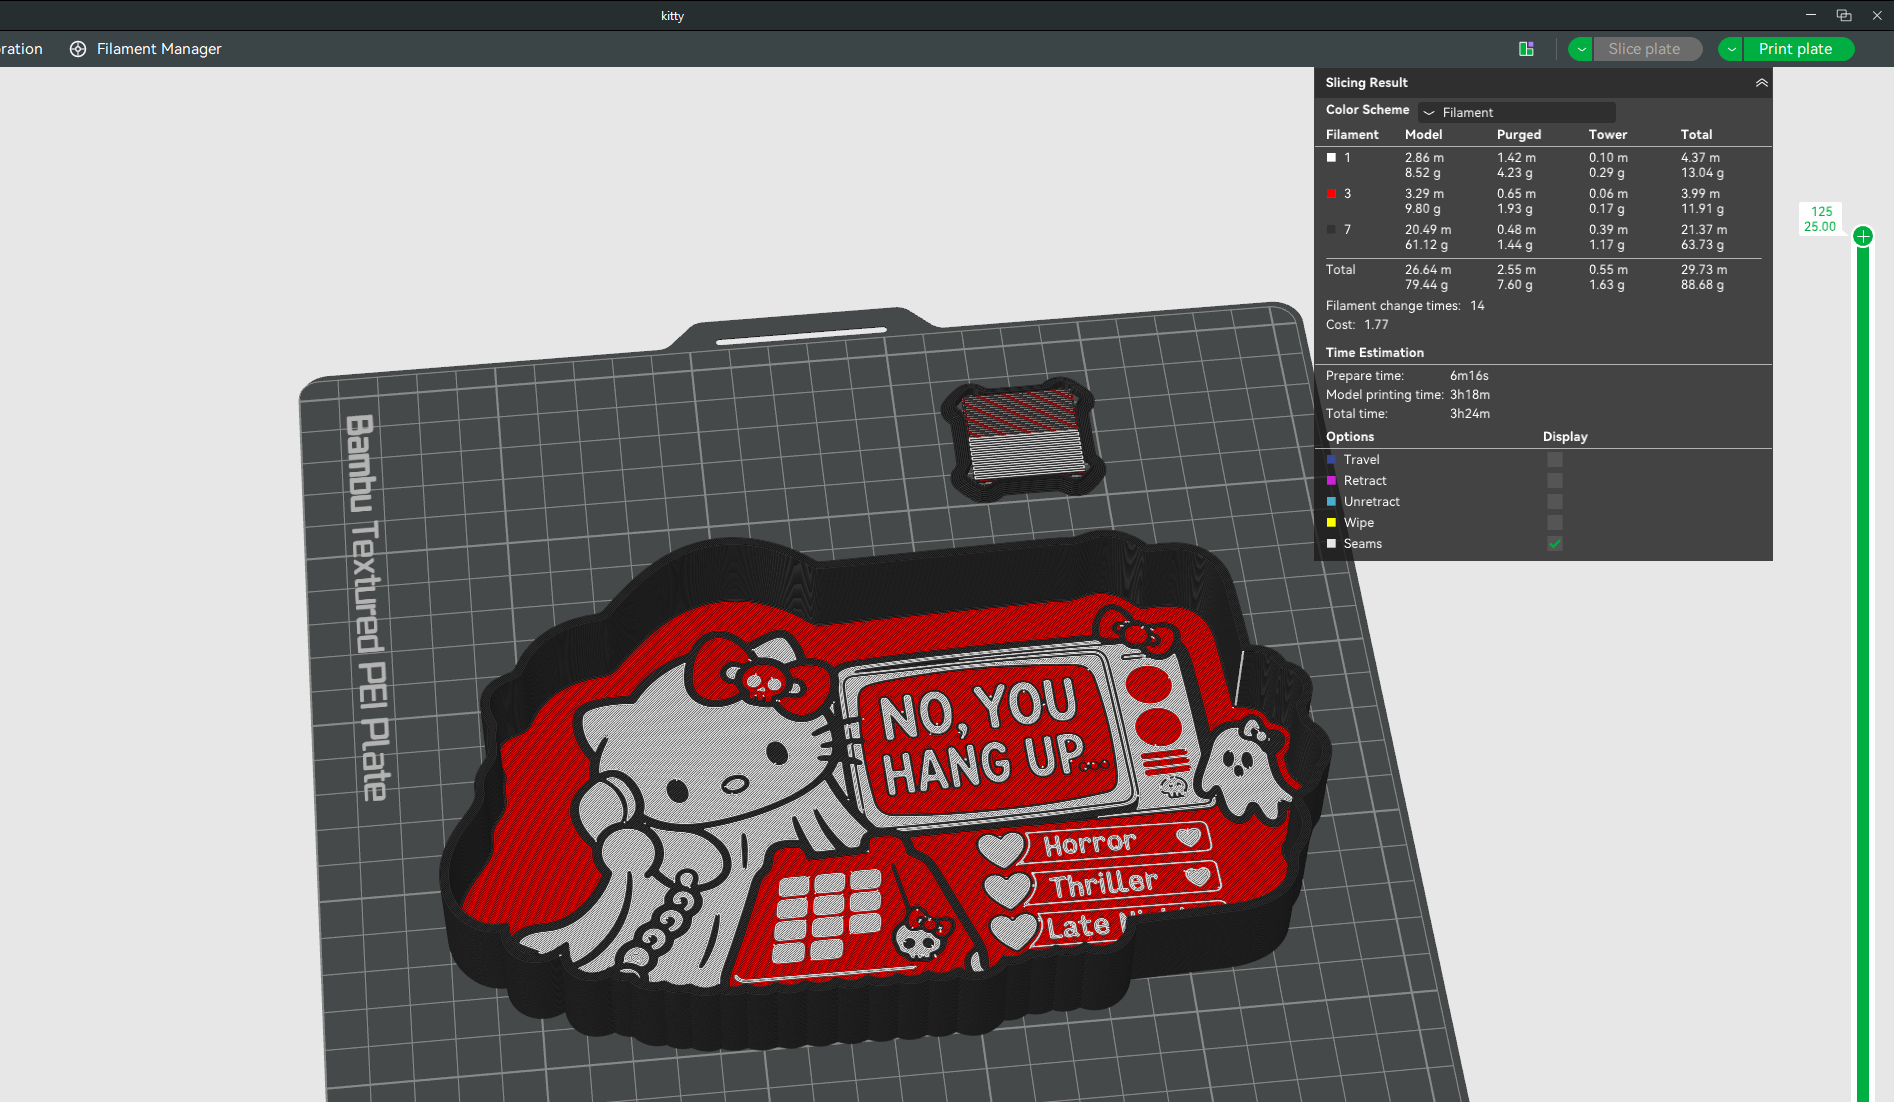Click the black filament 7 swatch
The image size is (1894, 1102).
click(1331, 230)
